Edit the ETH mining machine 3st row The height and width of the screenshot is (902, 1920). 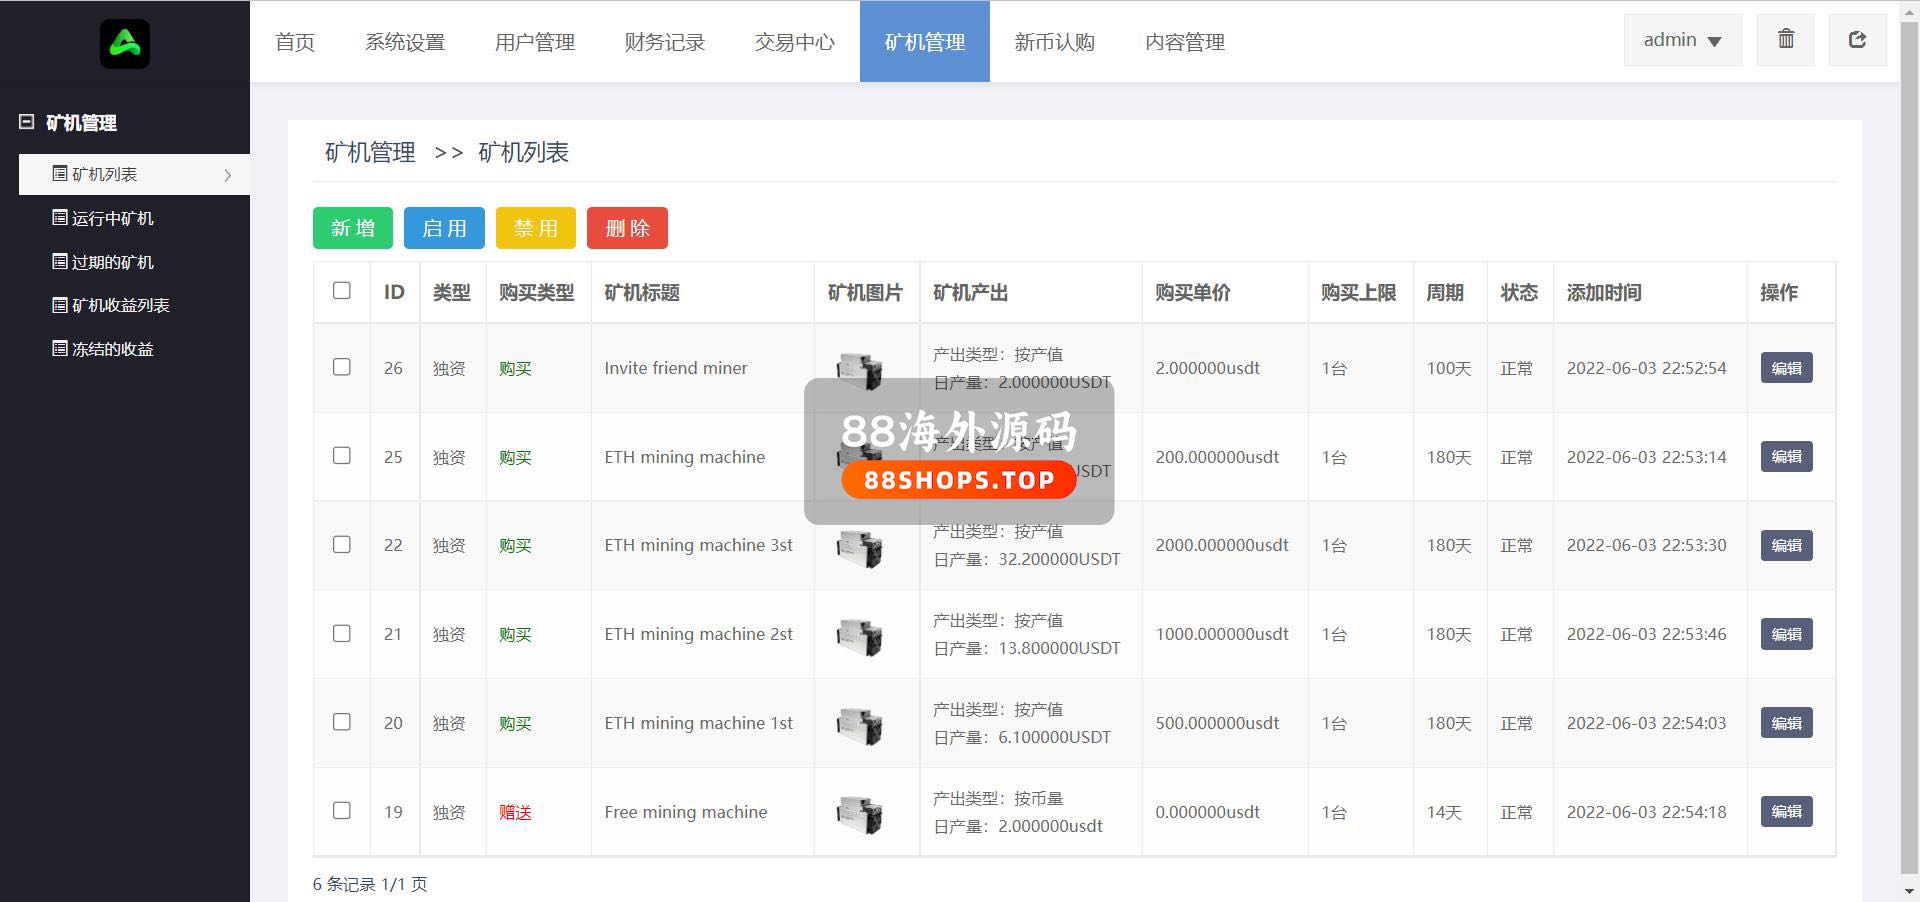[x=1786, y=545]
